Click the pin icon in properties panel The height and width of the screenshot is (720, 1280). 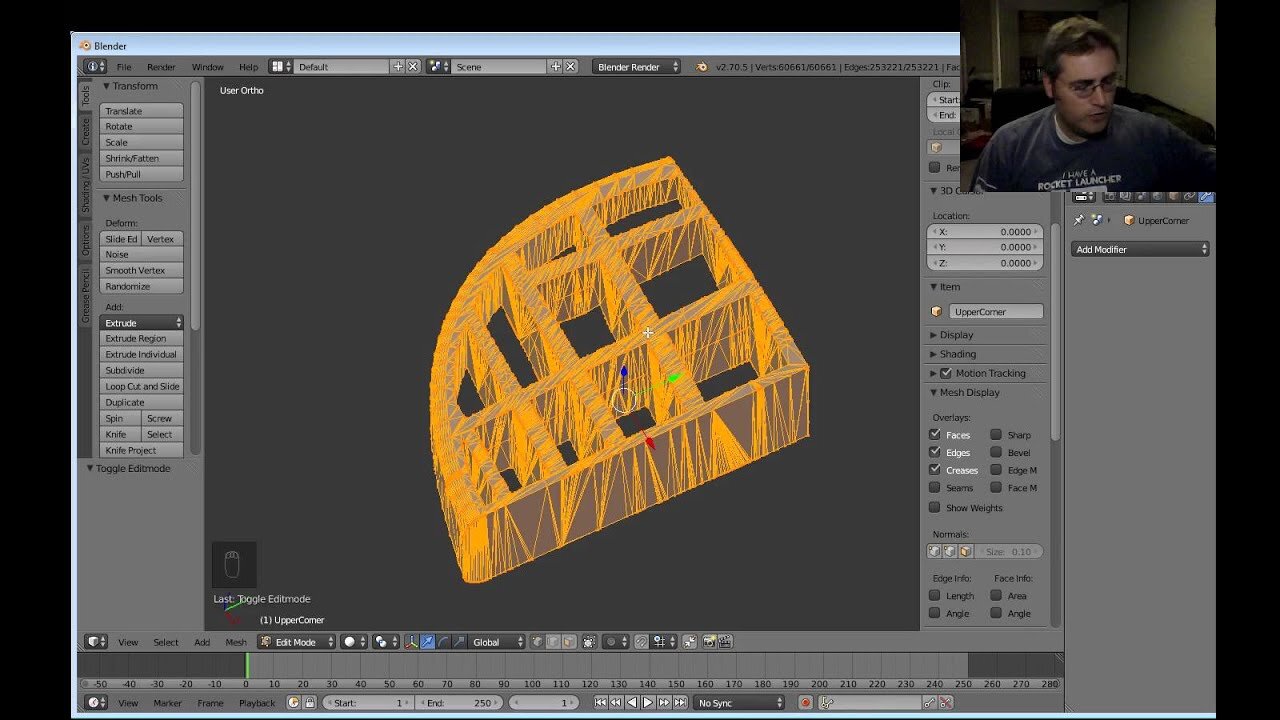coord(1079,220)
